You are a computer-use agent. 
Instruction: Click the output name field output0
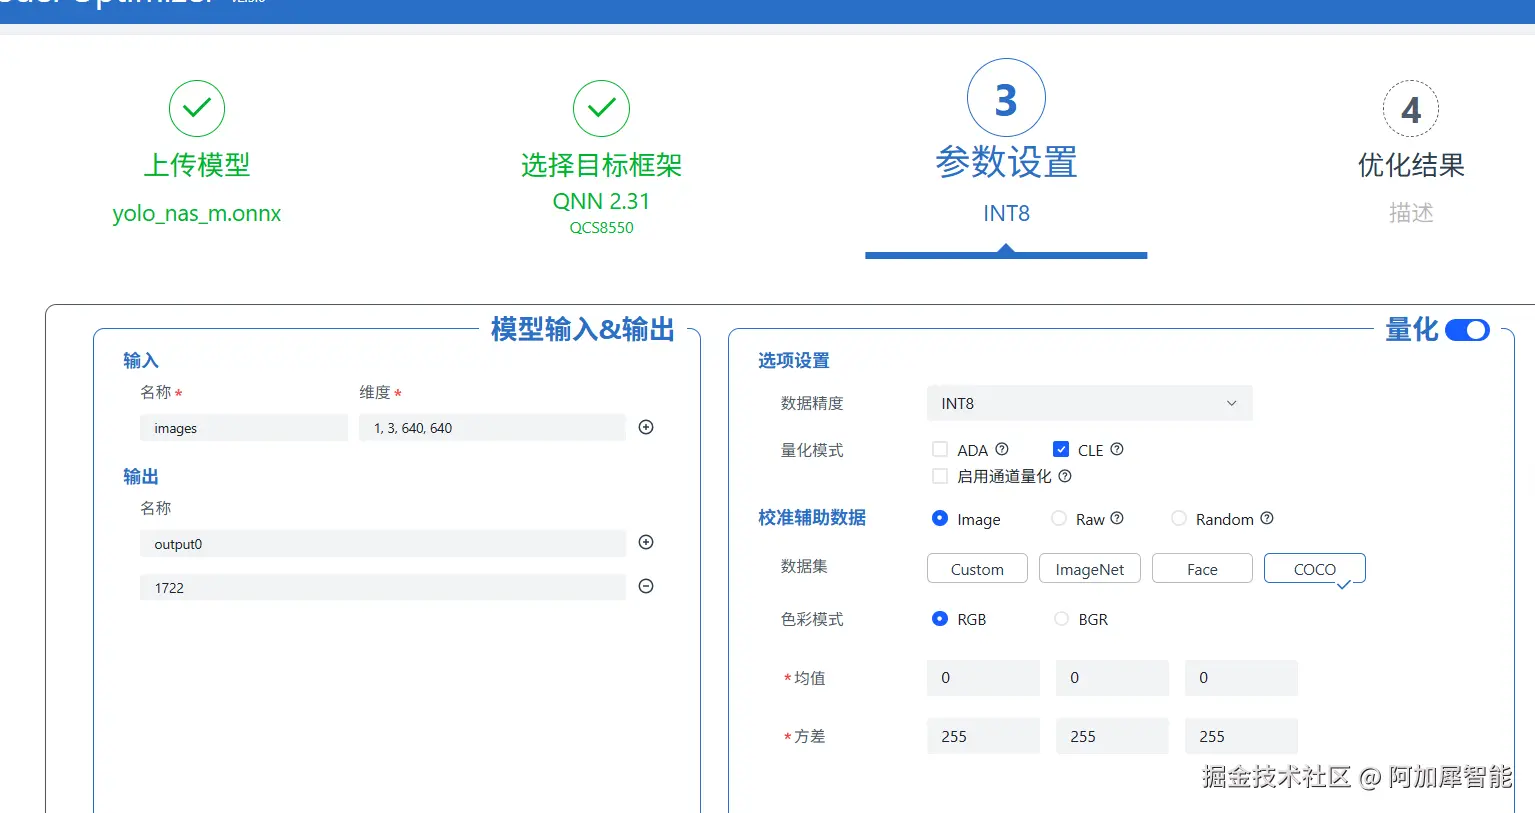point(383,544)
